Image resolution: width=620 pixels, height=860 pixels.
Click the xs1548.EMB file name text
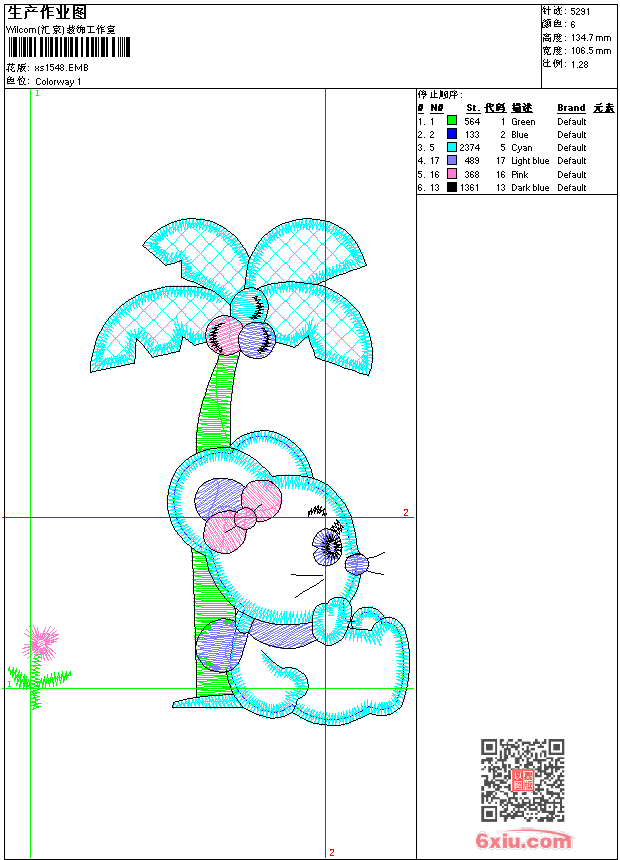pyautogui.click(x=61, y=68)
